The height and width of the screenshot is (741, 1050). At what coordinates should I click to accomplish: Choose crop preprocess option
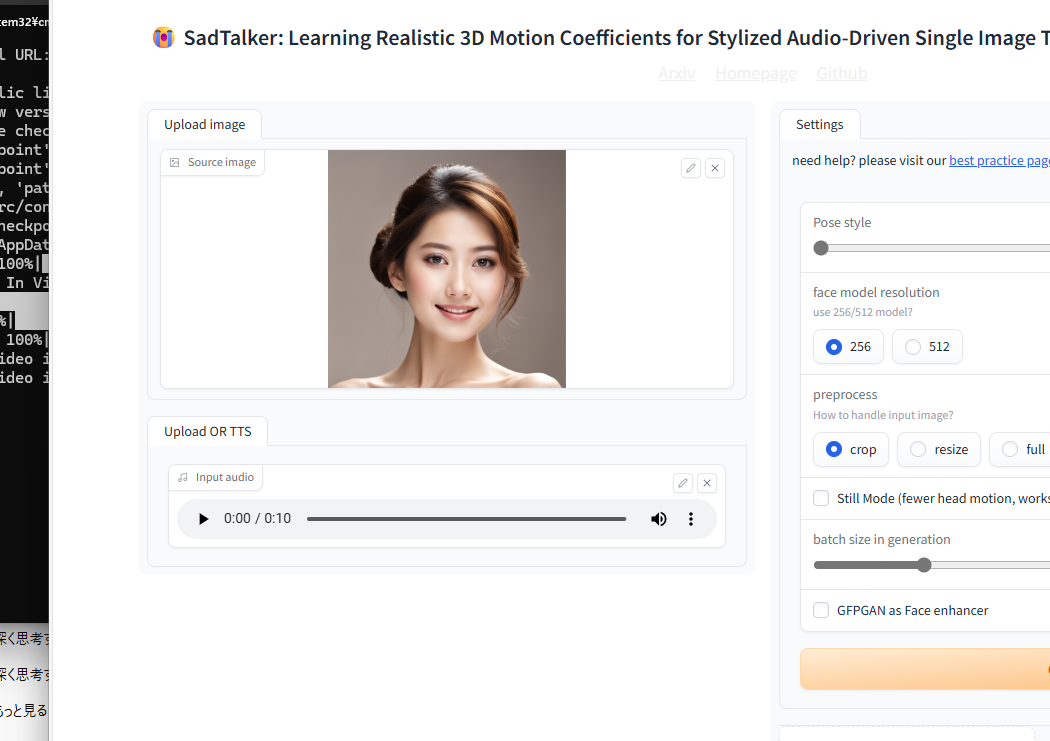(x=834, y=450)
